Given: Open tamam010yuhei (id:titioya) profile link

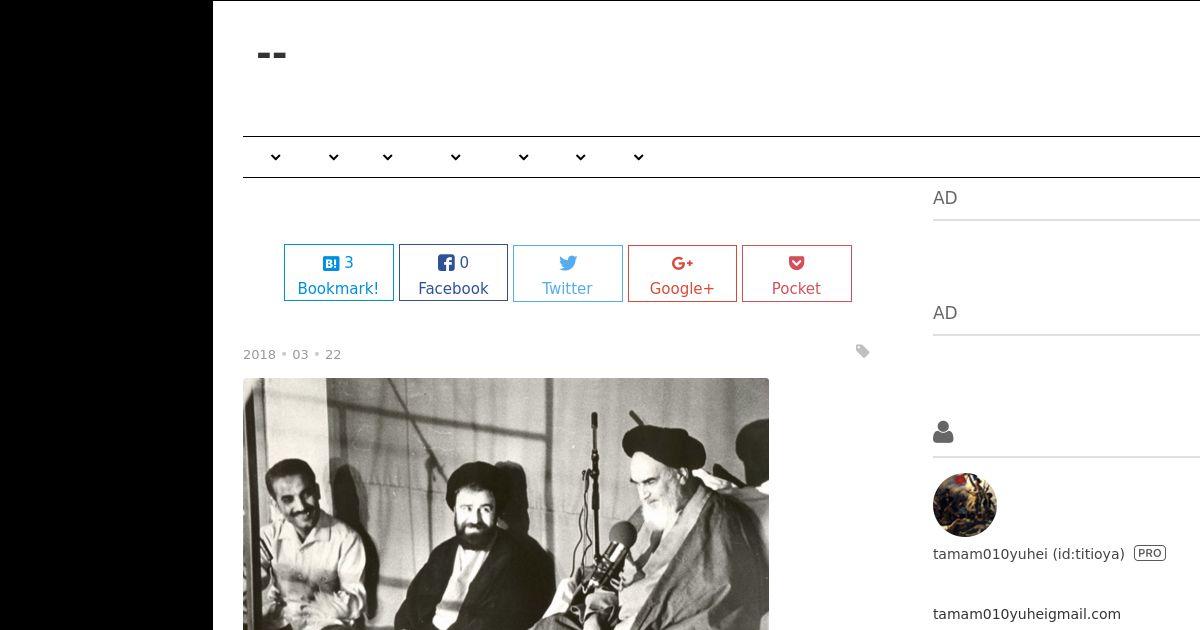Looking at the screenshot, I should 1029,553.
